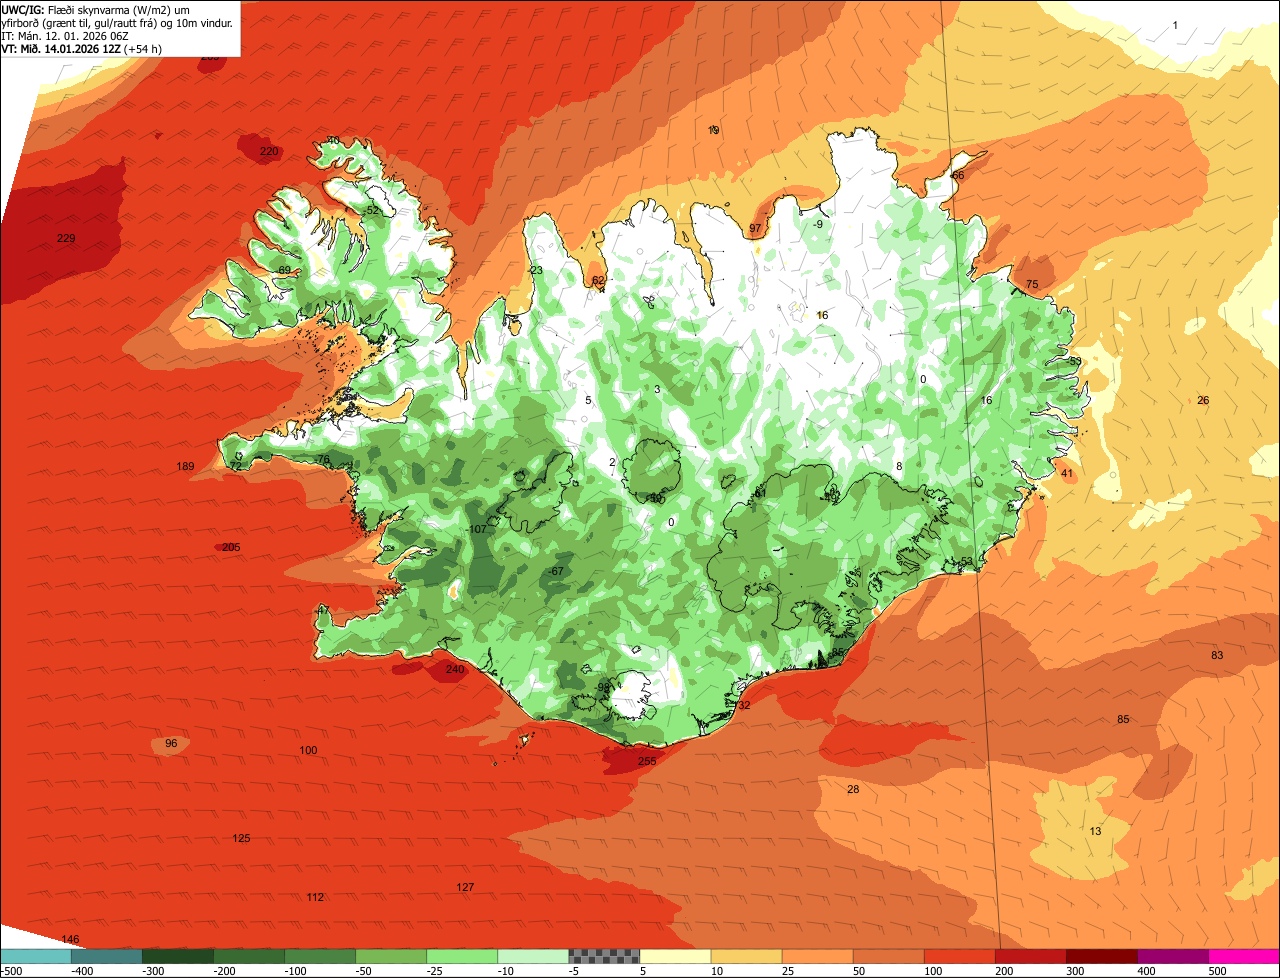Click the darkest green -300 to -200 legend swatch
1280x978 pixels.
[x=177, y=956]
